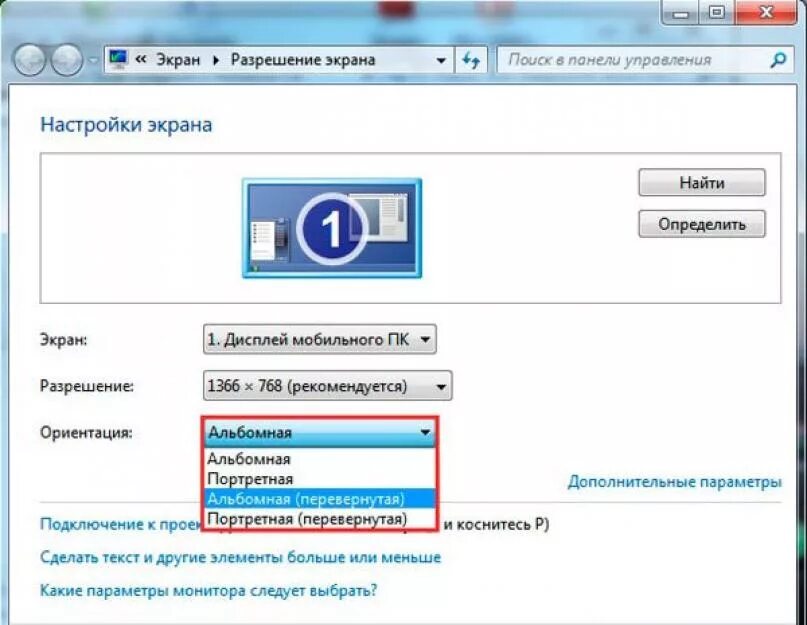Open link Сделать текст и другие элементы больше
Screen dimensions: 807x625
[240, 558]
